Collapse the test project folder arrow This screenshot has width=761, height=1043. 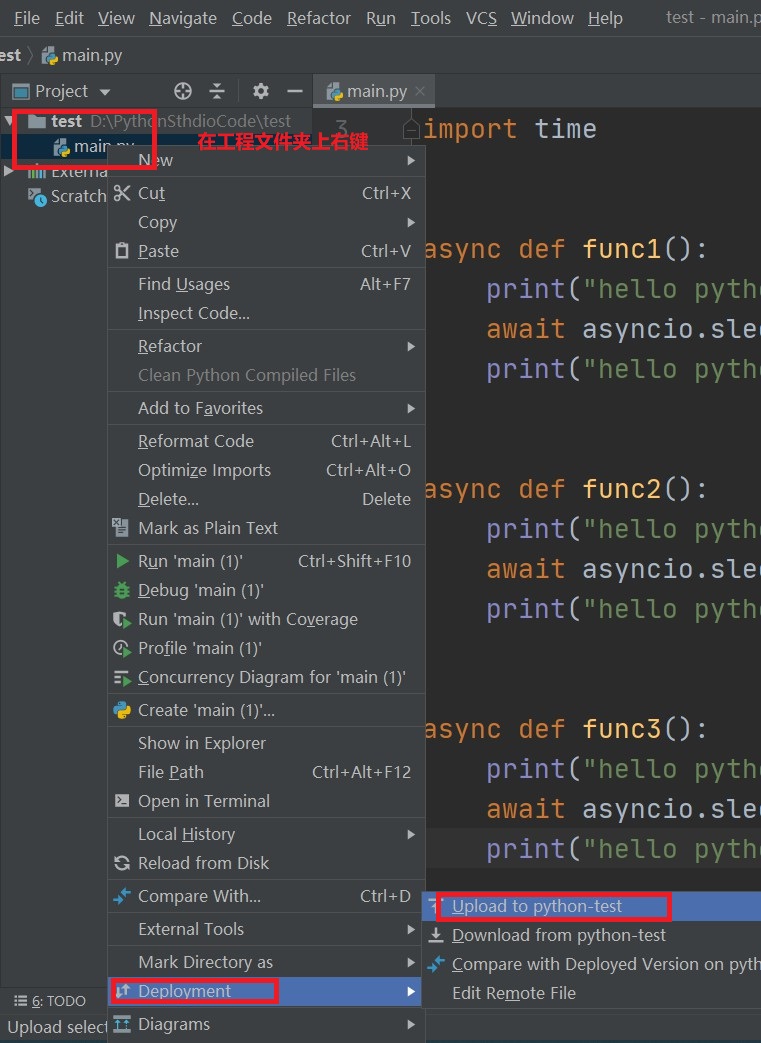coord(9,120)
